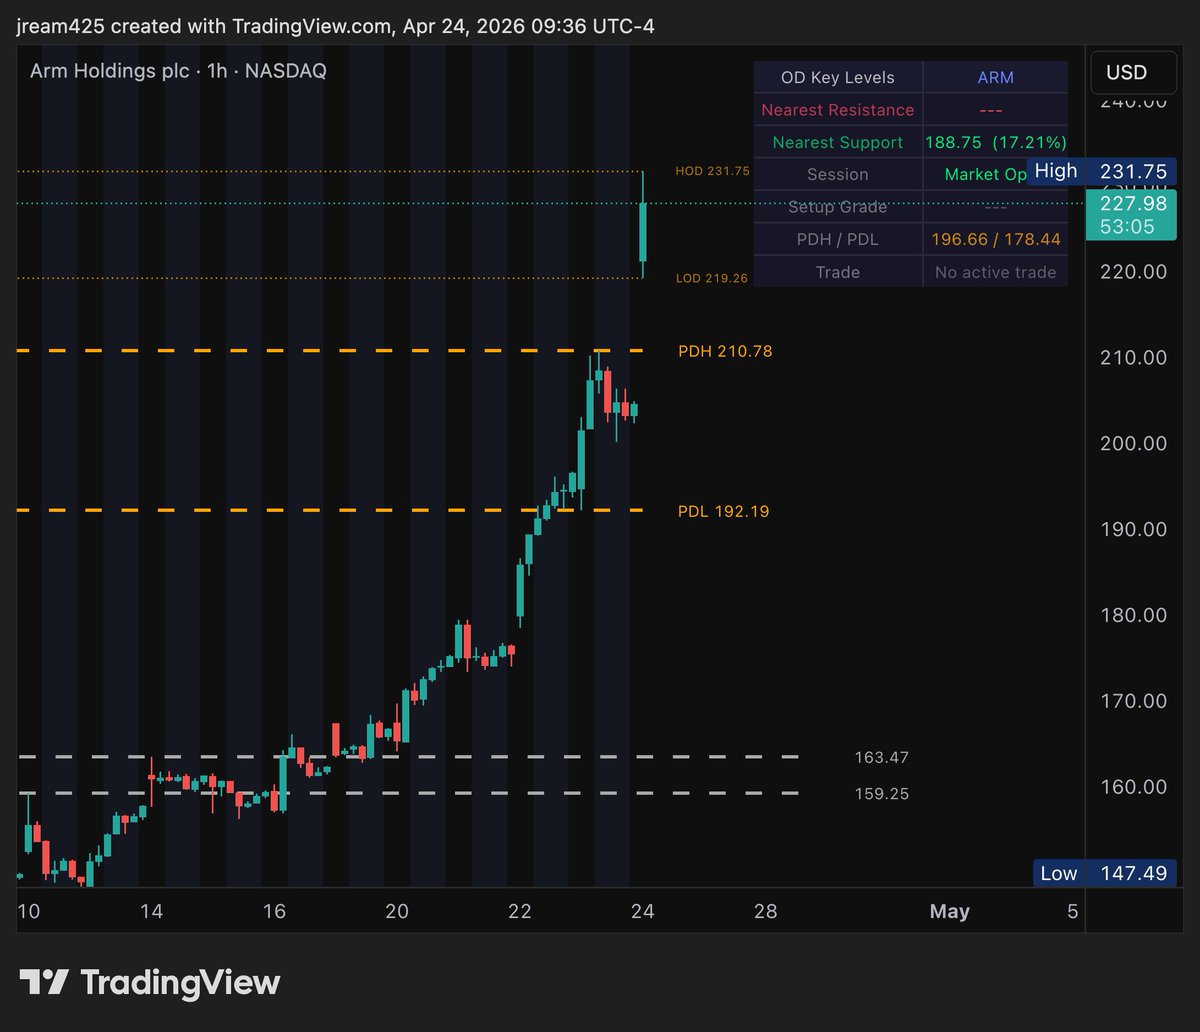Screen dimensions: 1200x1032
Task: Click the Low 147.49 price label
Action: 1107,873
